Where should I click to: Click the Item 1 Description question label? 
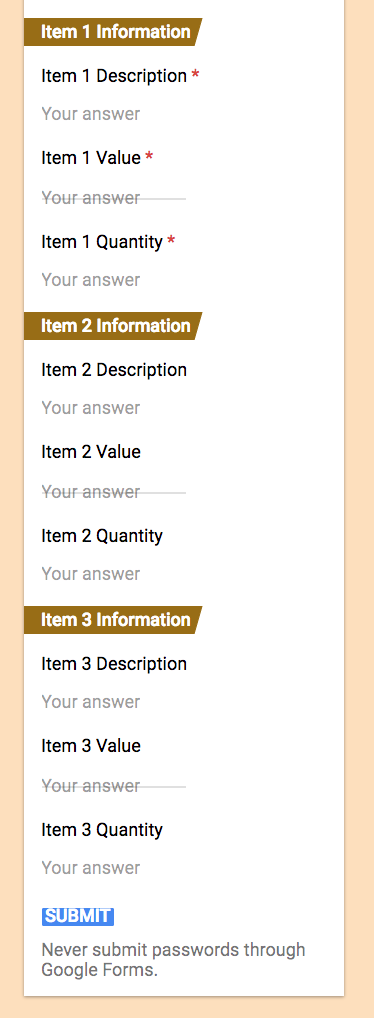[114, 76]
